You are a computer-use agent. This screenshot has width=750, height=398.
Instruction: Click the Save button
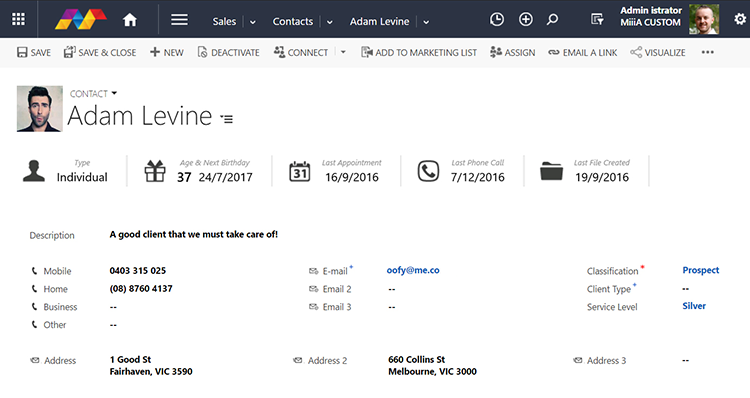(33, 52)
